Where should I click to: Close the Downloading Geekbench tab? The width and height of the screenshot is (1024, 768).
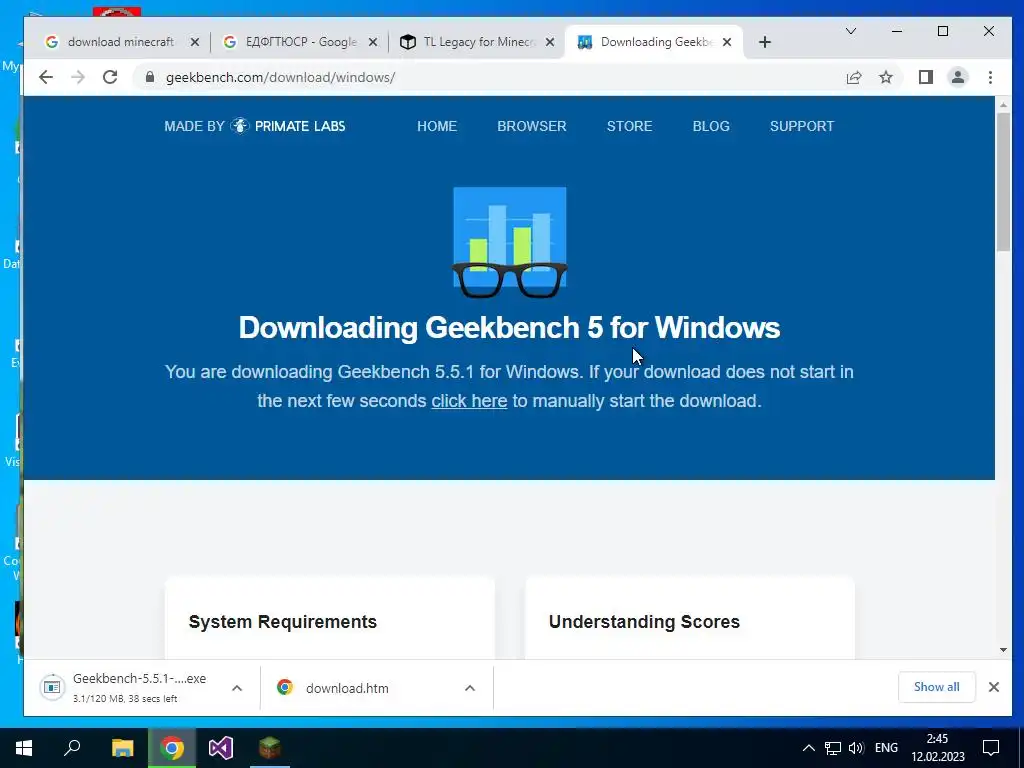727,42
